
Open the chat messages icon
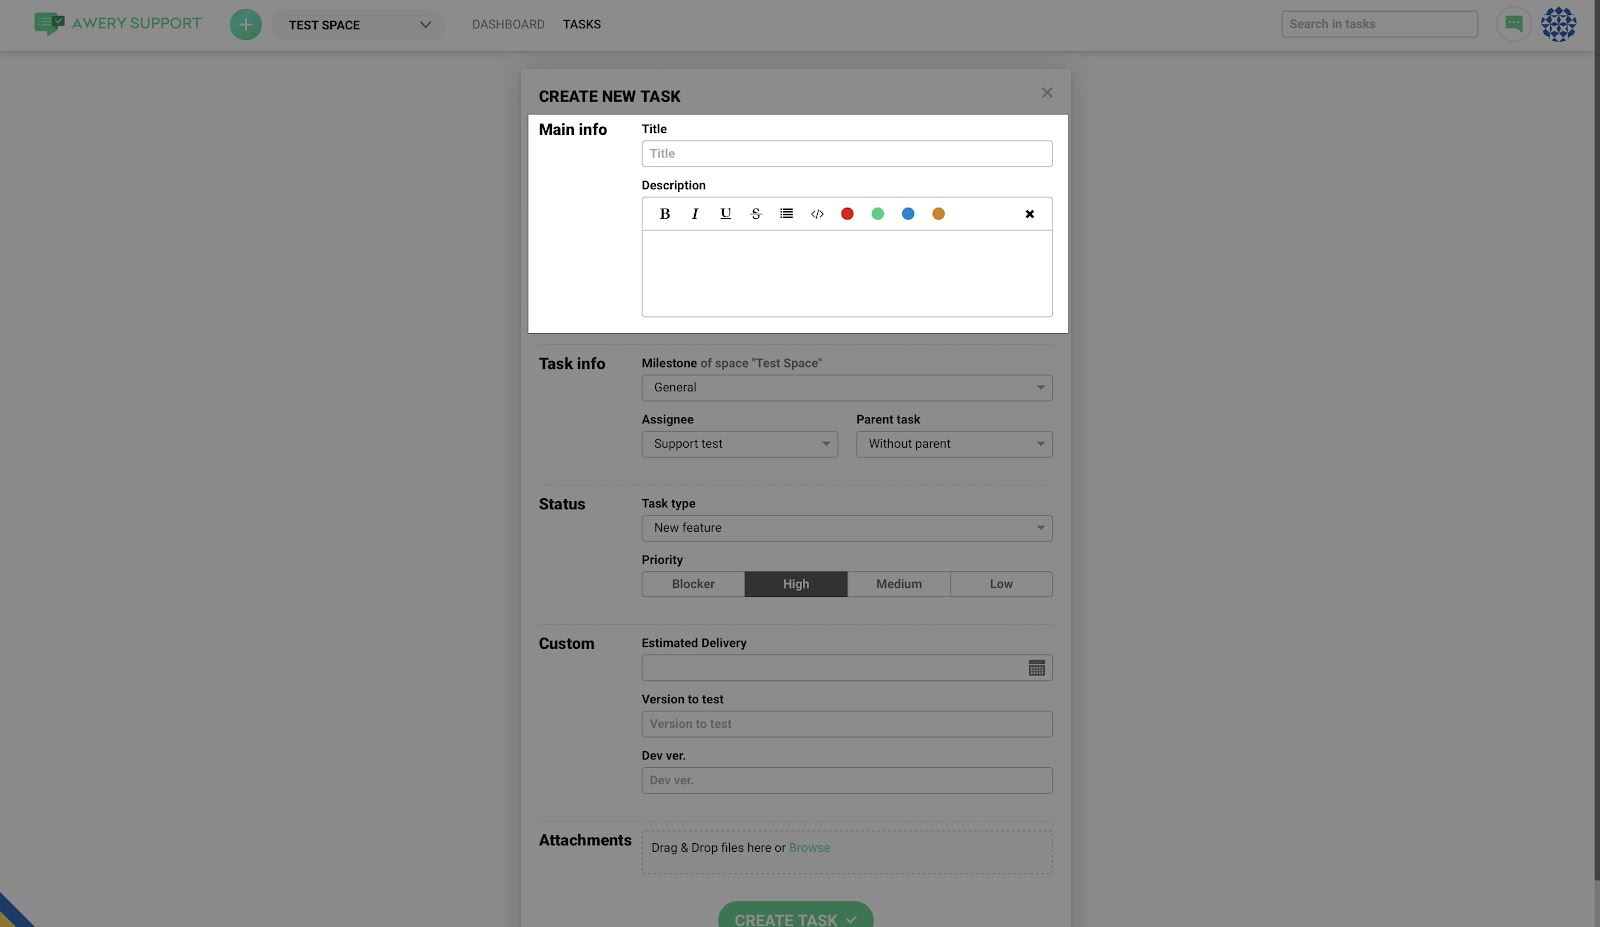point(1513,24)
